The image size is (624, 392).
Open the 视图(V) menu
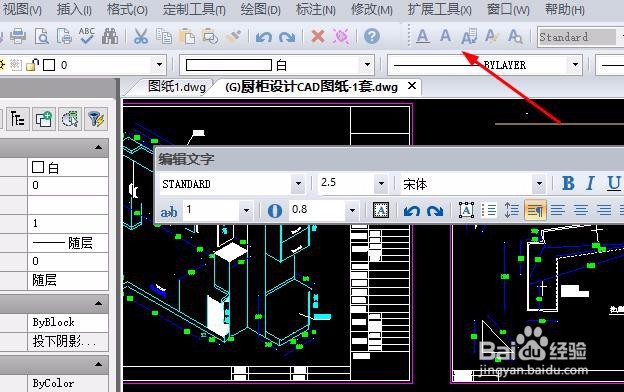[22, 10]
